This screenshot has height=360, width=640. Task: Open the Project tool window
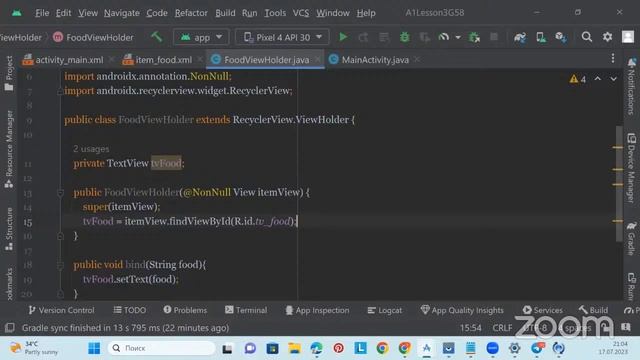coord(9,73)
